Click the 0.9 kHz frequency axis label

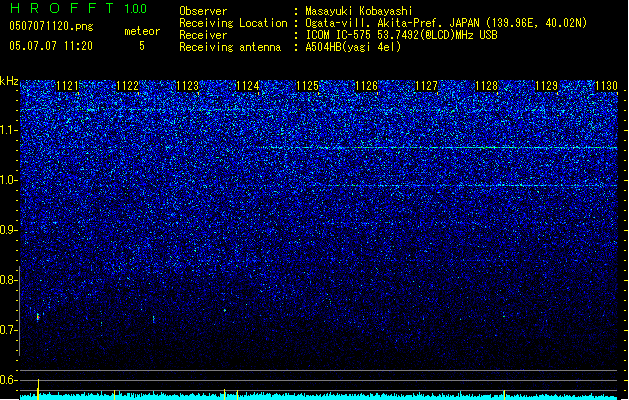9,230
